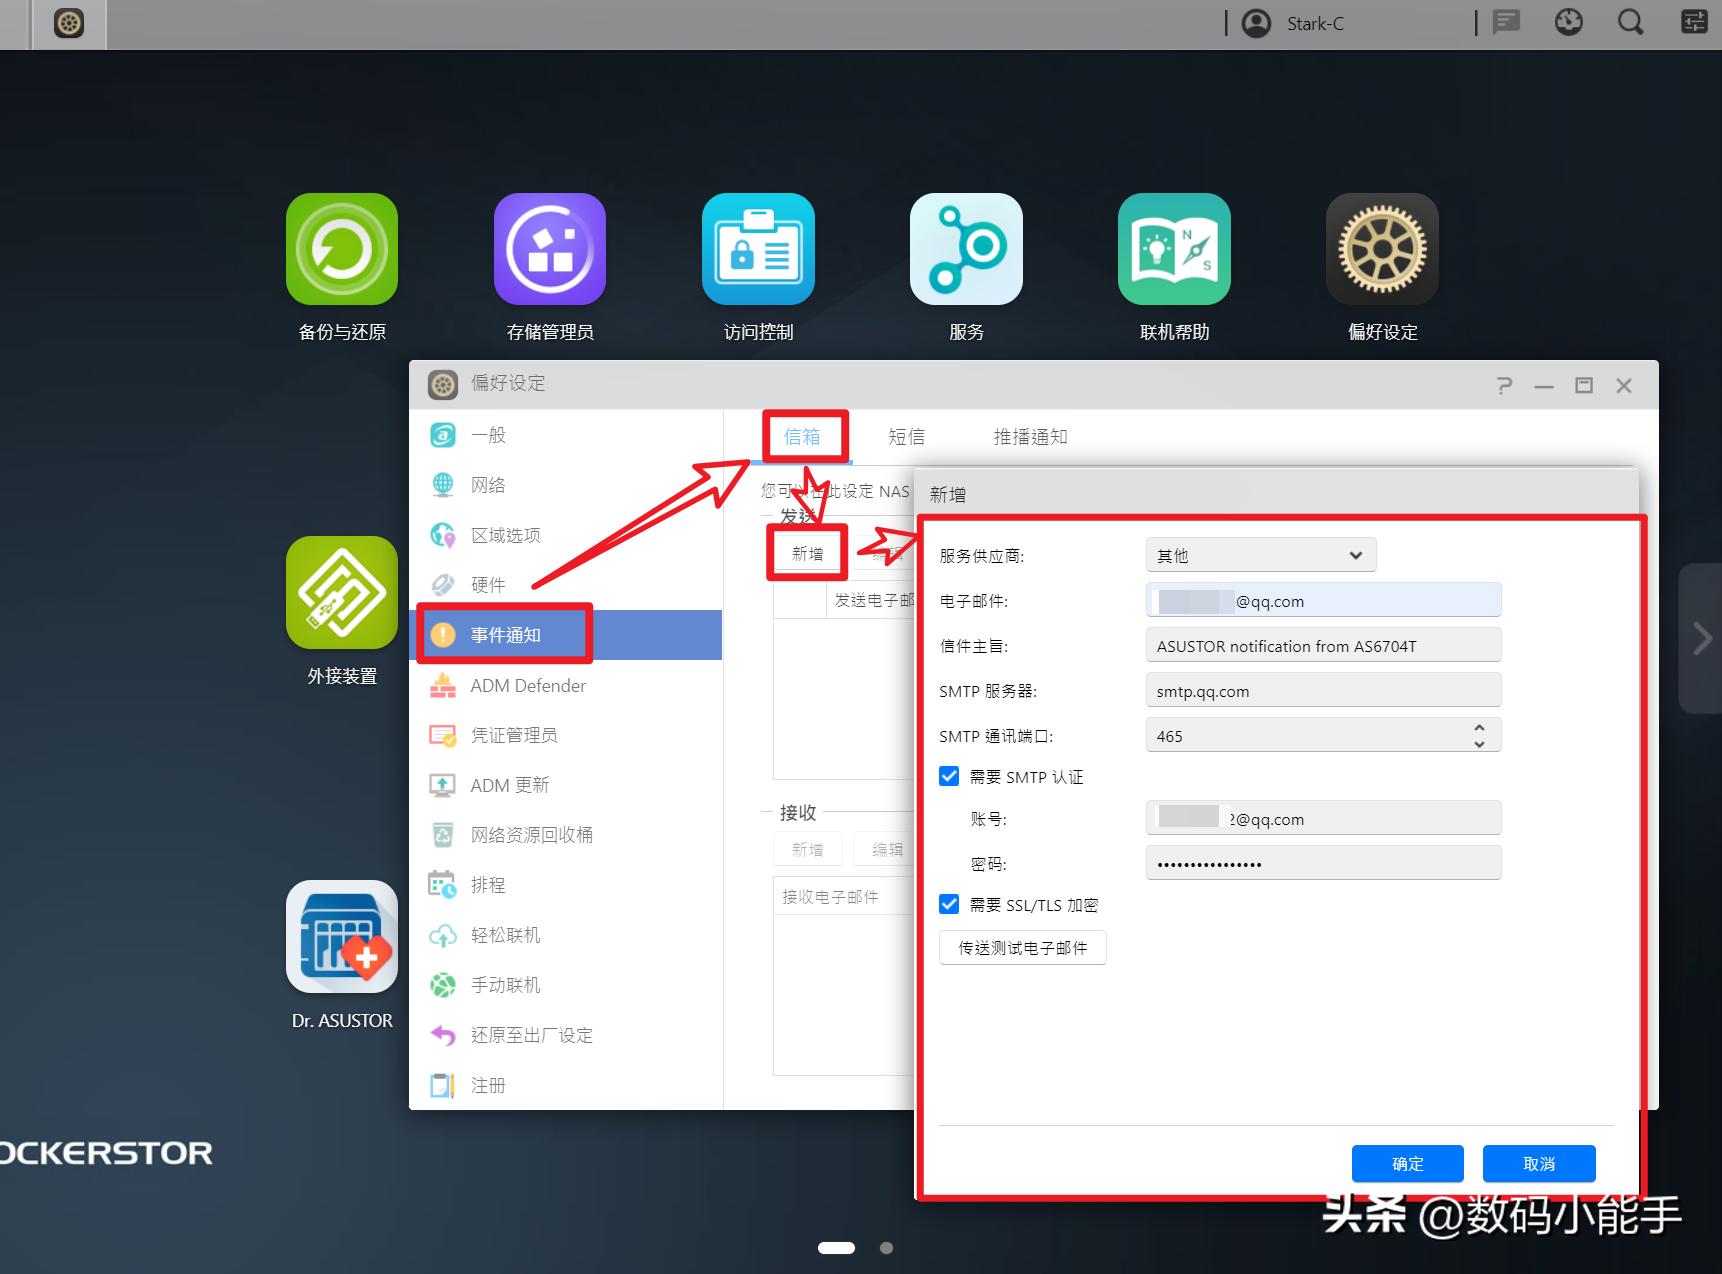The width and height of the screenshot is (1722, 1274).
Task: Open 网络资源回收桶 settings
Action: tap(566, 835)
